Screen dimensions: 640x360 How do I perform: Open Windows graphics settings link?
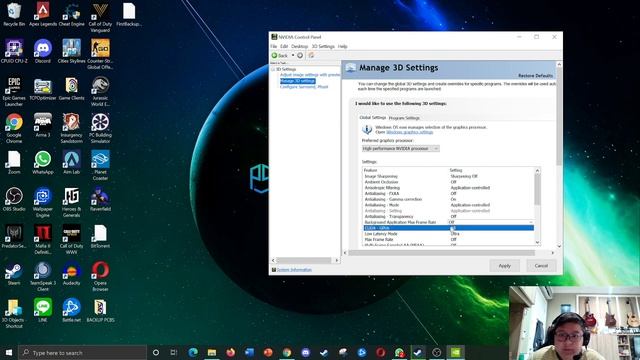[409, 132]
